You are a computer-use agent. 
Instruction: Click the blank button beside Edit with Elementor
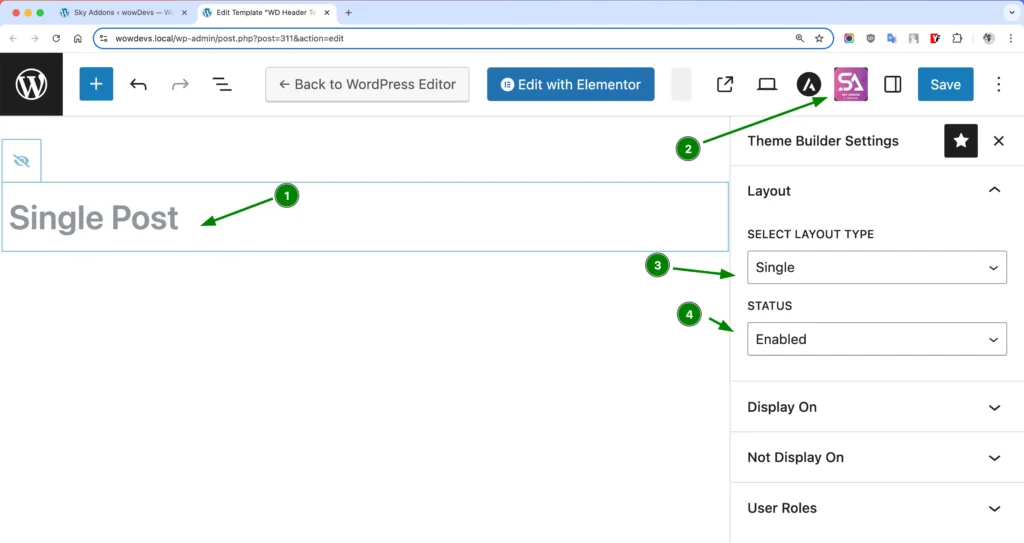pyautogui.click(x=681, y=84)
